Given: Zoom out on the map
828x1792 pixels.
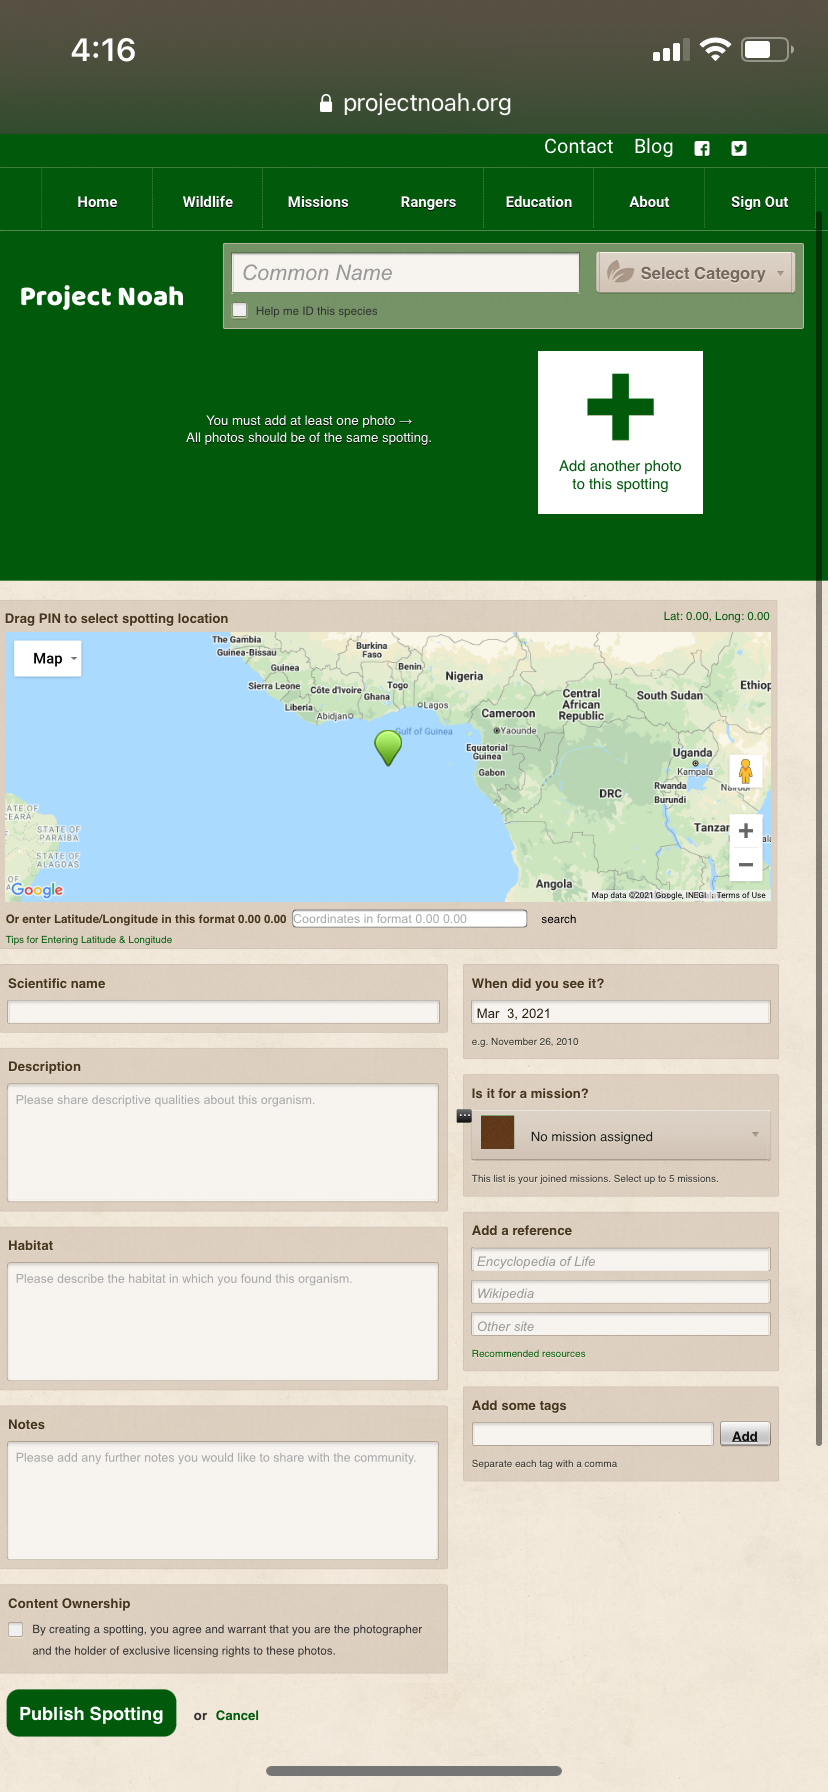Looking at the screenshot, I should coord(746,864).
